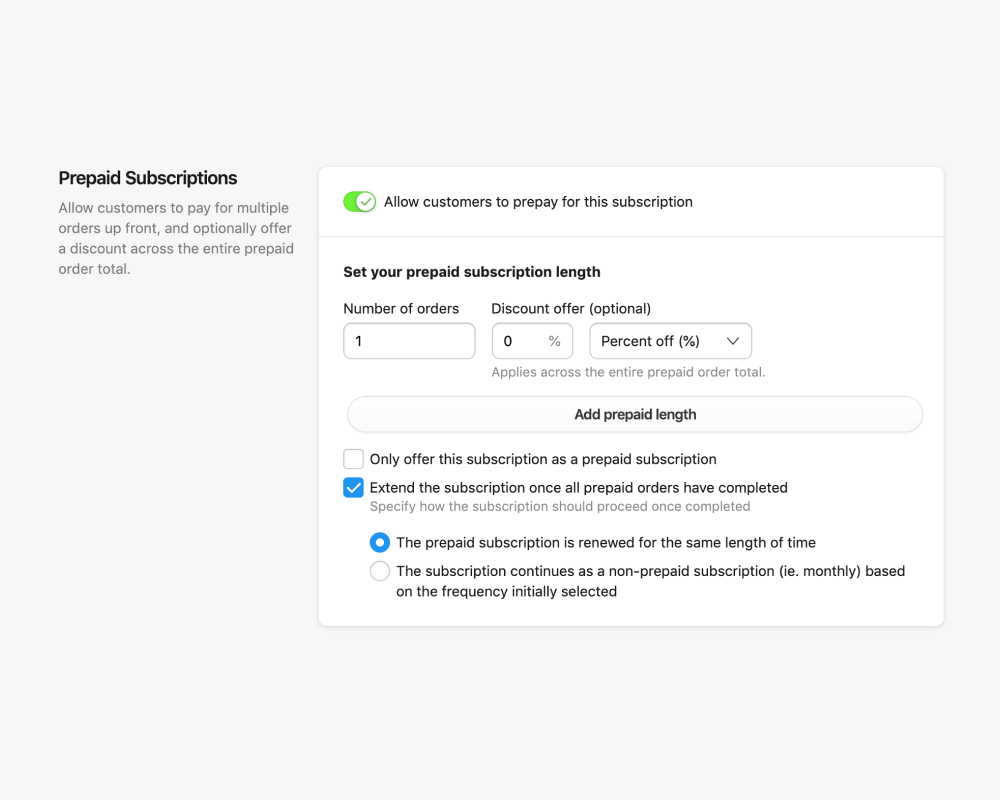Check 'Only offer this subscription as prepaid' box

pyautogui.click(x=353, y=459)
